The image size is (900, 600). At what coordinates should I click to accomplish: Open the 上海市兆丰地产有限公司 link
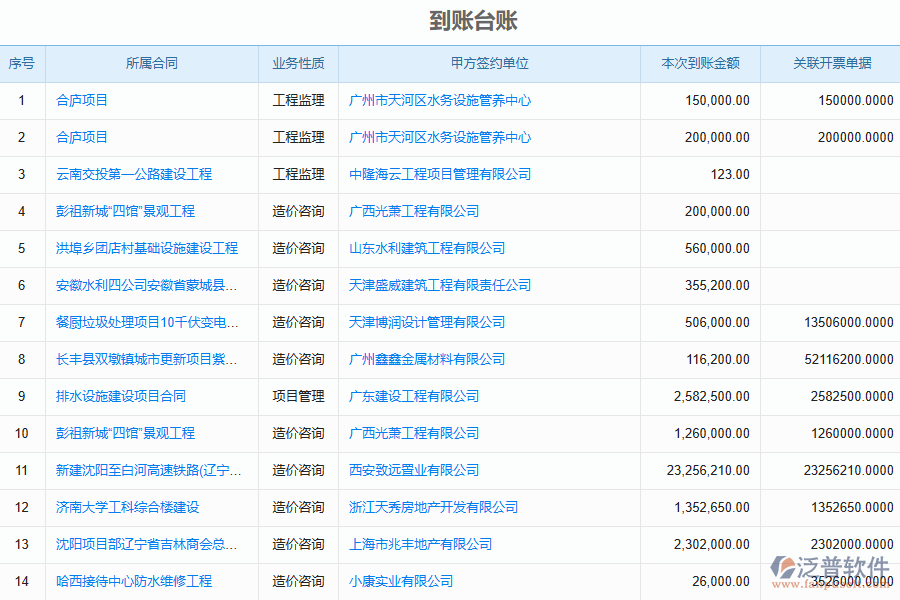tap(420, 544)
